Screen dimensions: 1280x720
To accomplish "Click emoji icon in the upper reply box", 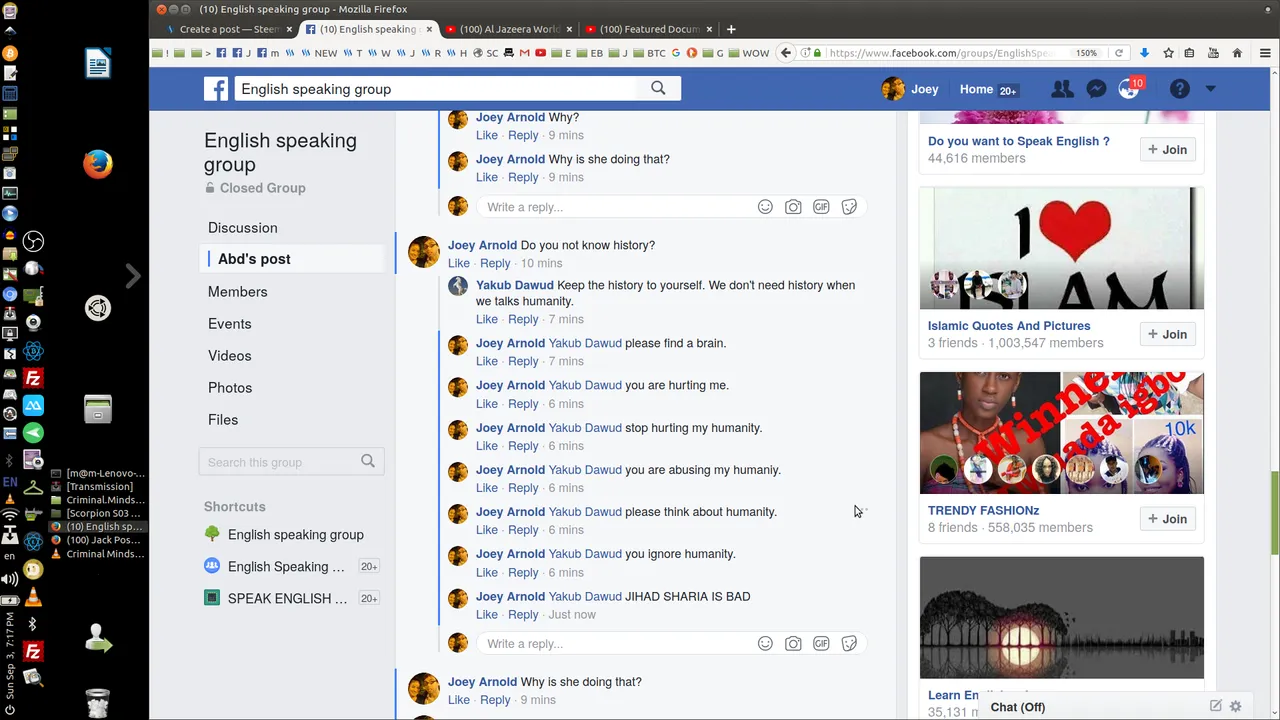I will coord(765,207).
